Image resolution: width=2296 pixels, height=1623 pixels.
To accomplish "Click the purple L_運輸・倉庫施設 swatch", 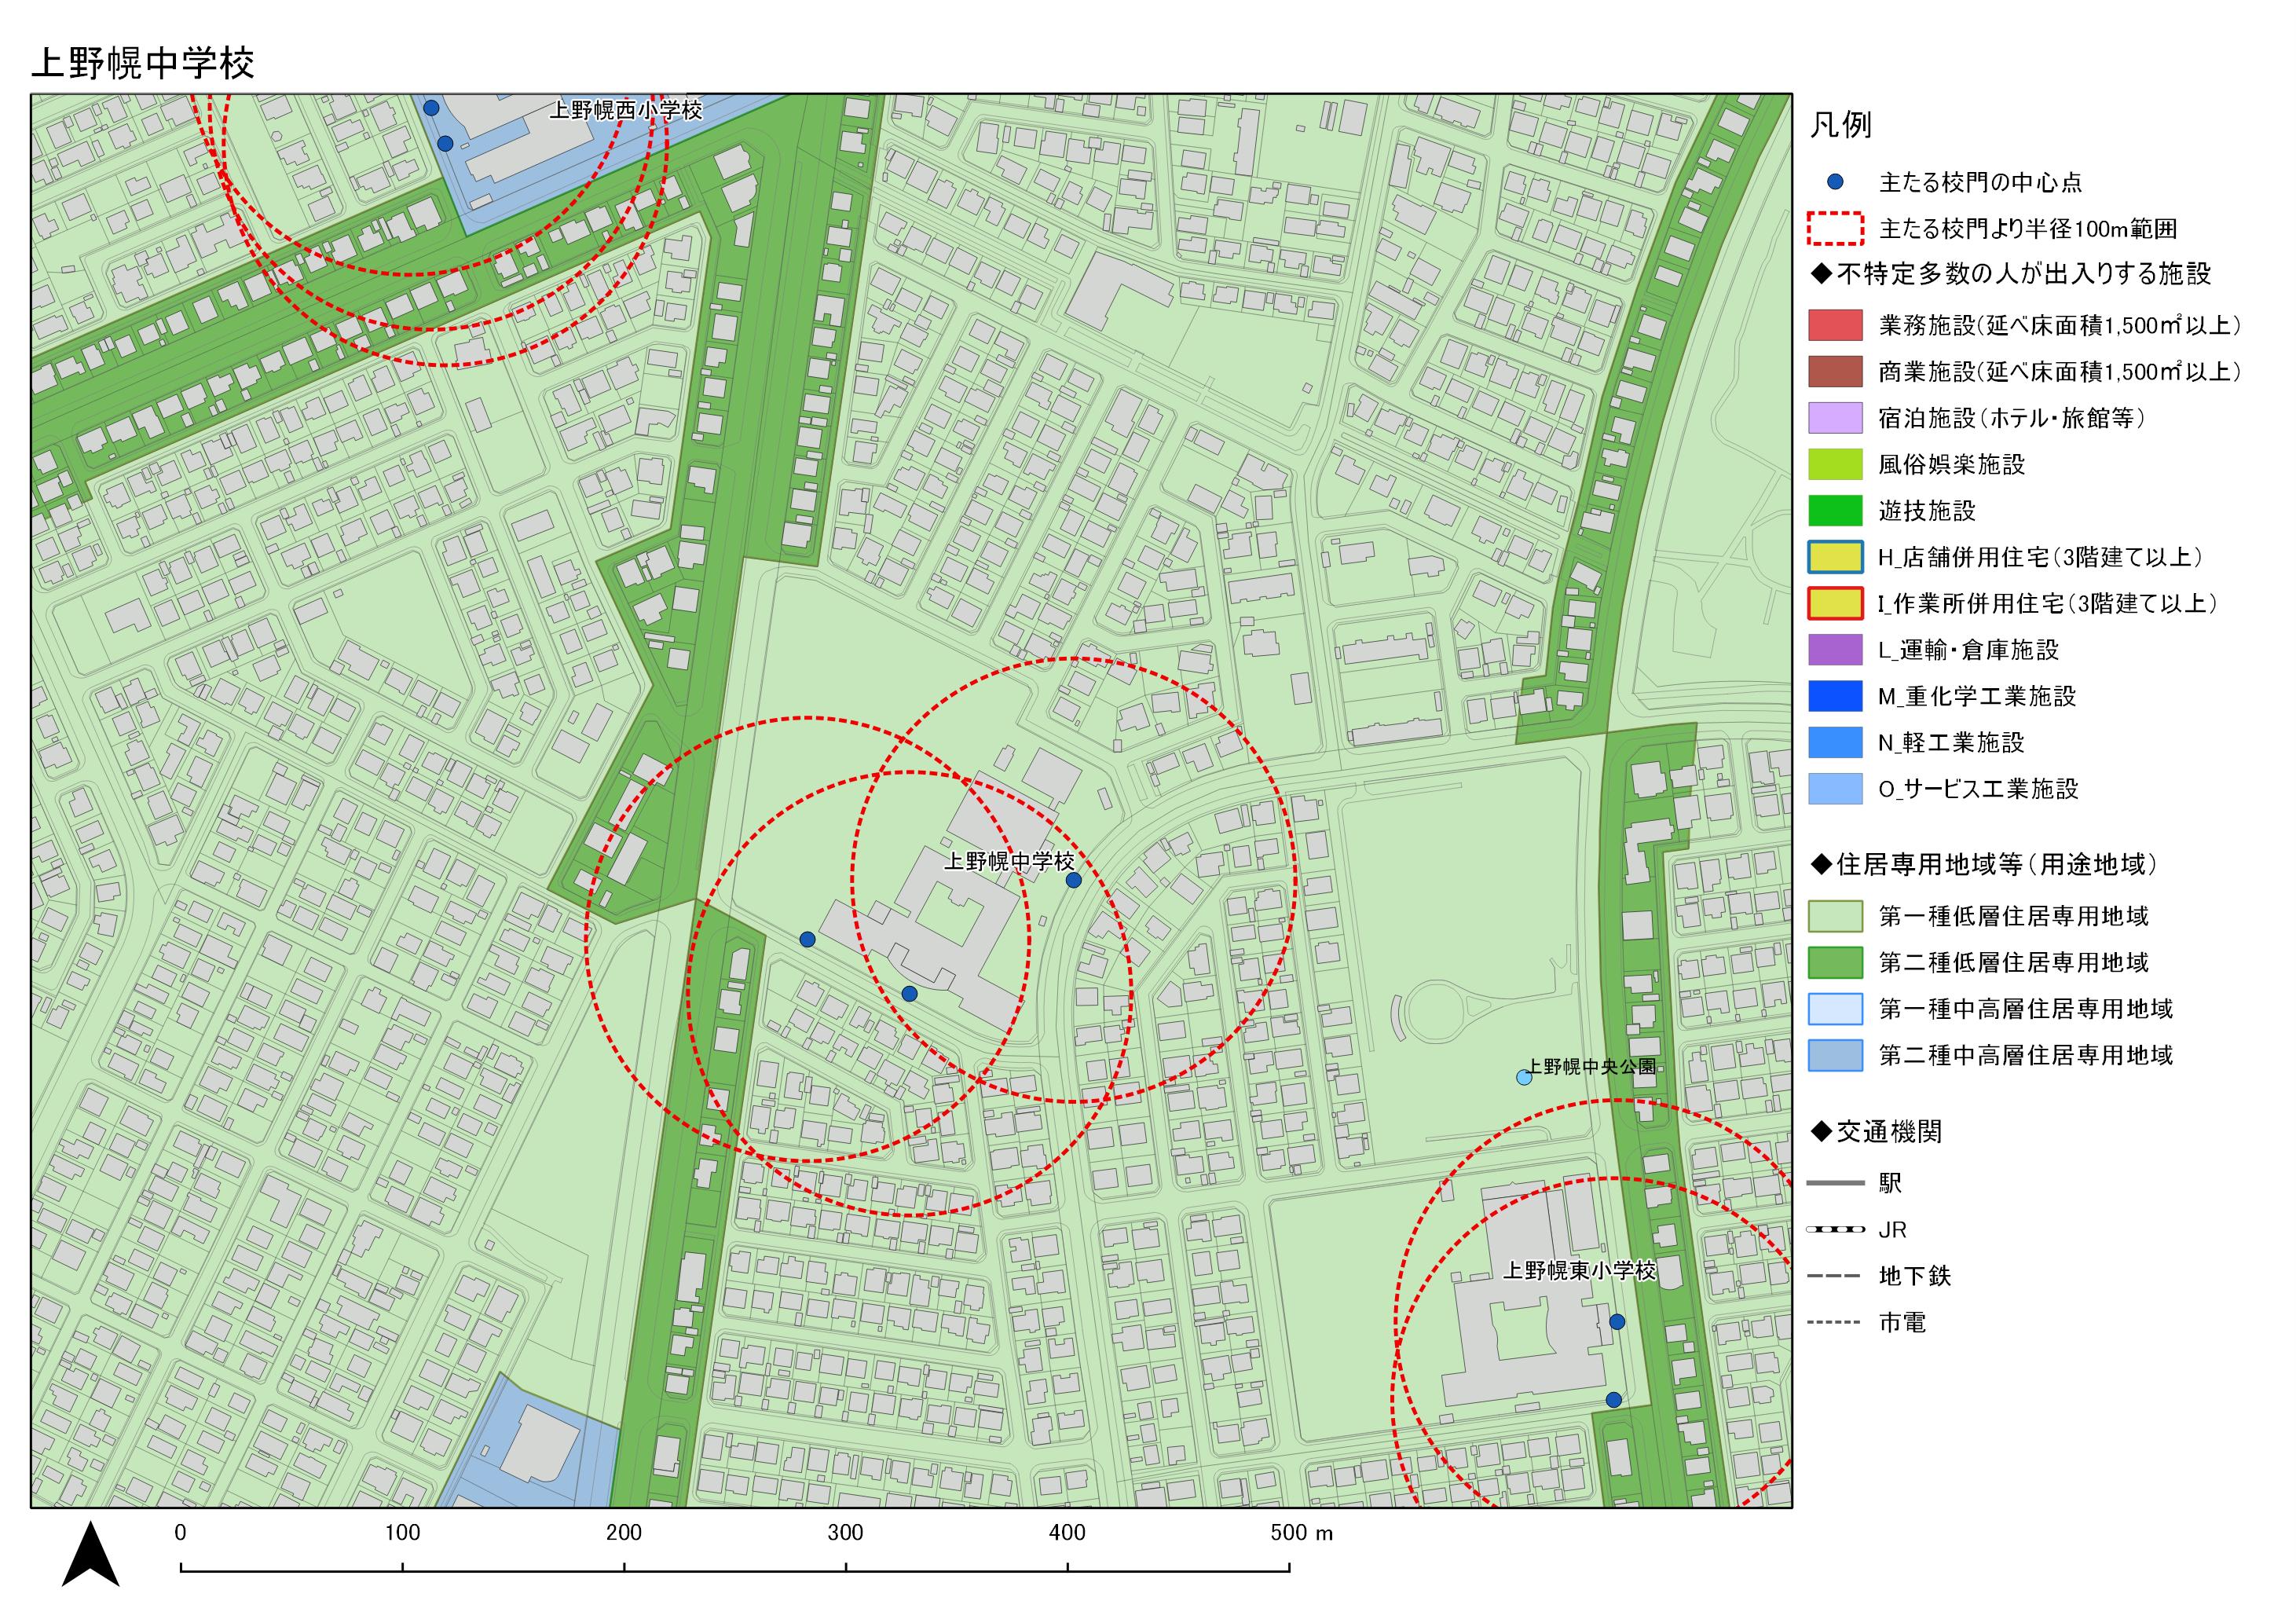I will [1834, 650].
